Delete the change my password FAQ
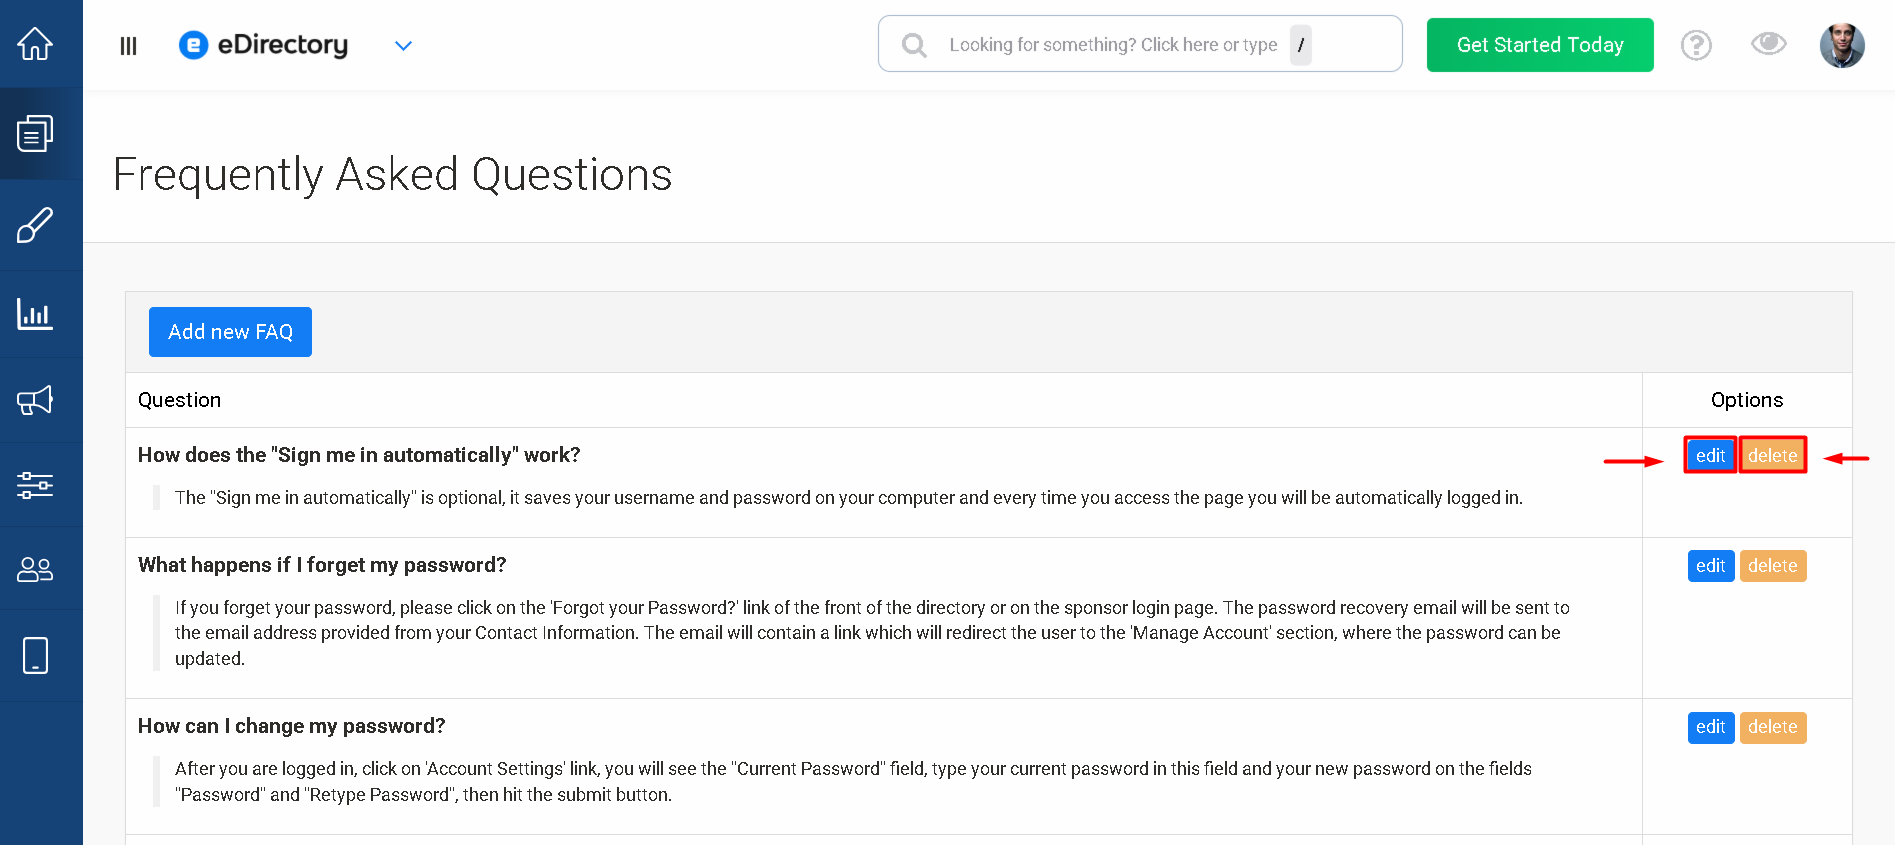This screenshot has height=845, width=1895. coord(1772,727)
